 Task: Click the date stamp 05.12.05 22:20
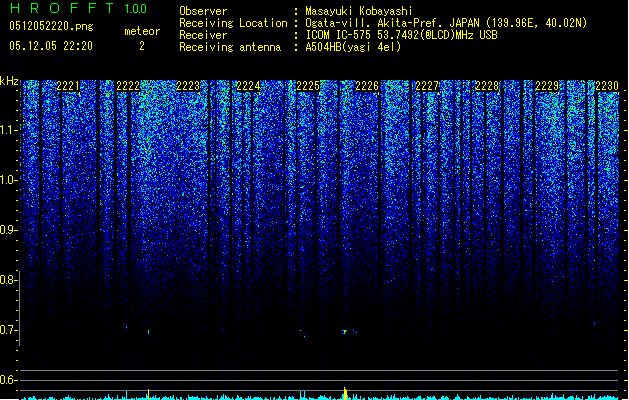click(51, 46)
